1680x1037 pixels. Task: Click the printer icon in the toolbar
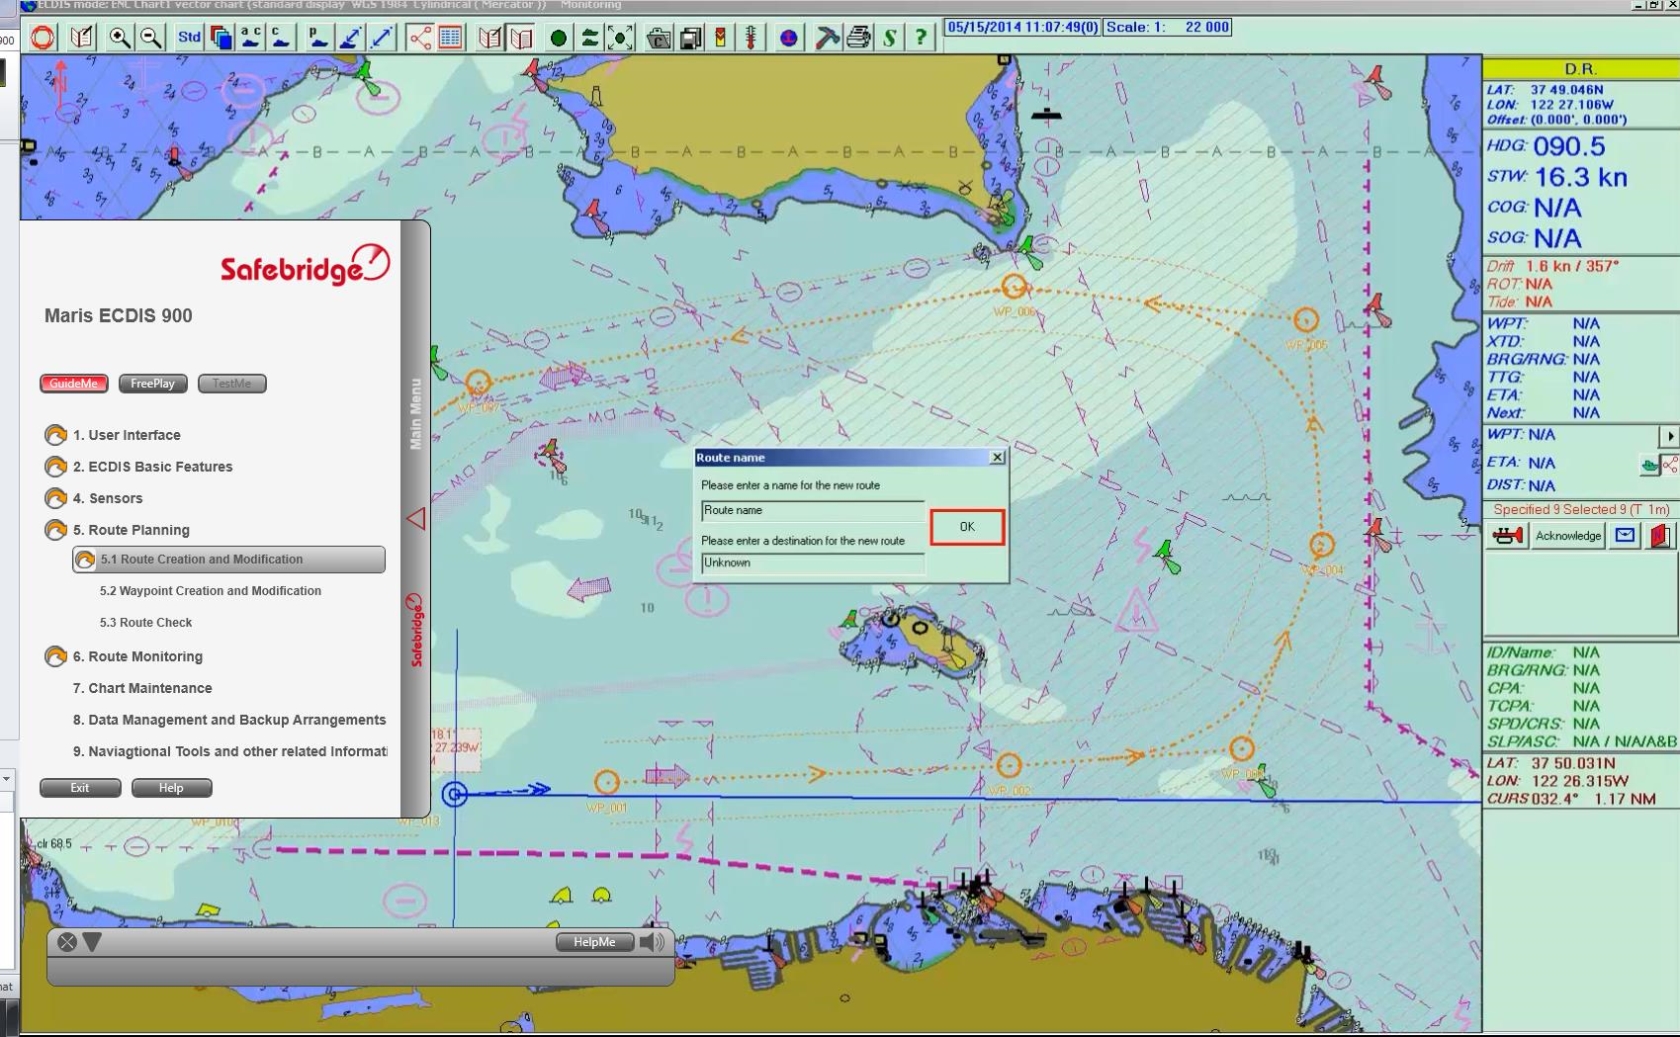pos(857,37)
